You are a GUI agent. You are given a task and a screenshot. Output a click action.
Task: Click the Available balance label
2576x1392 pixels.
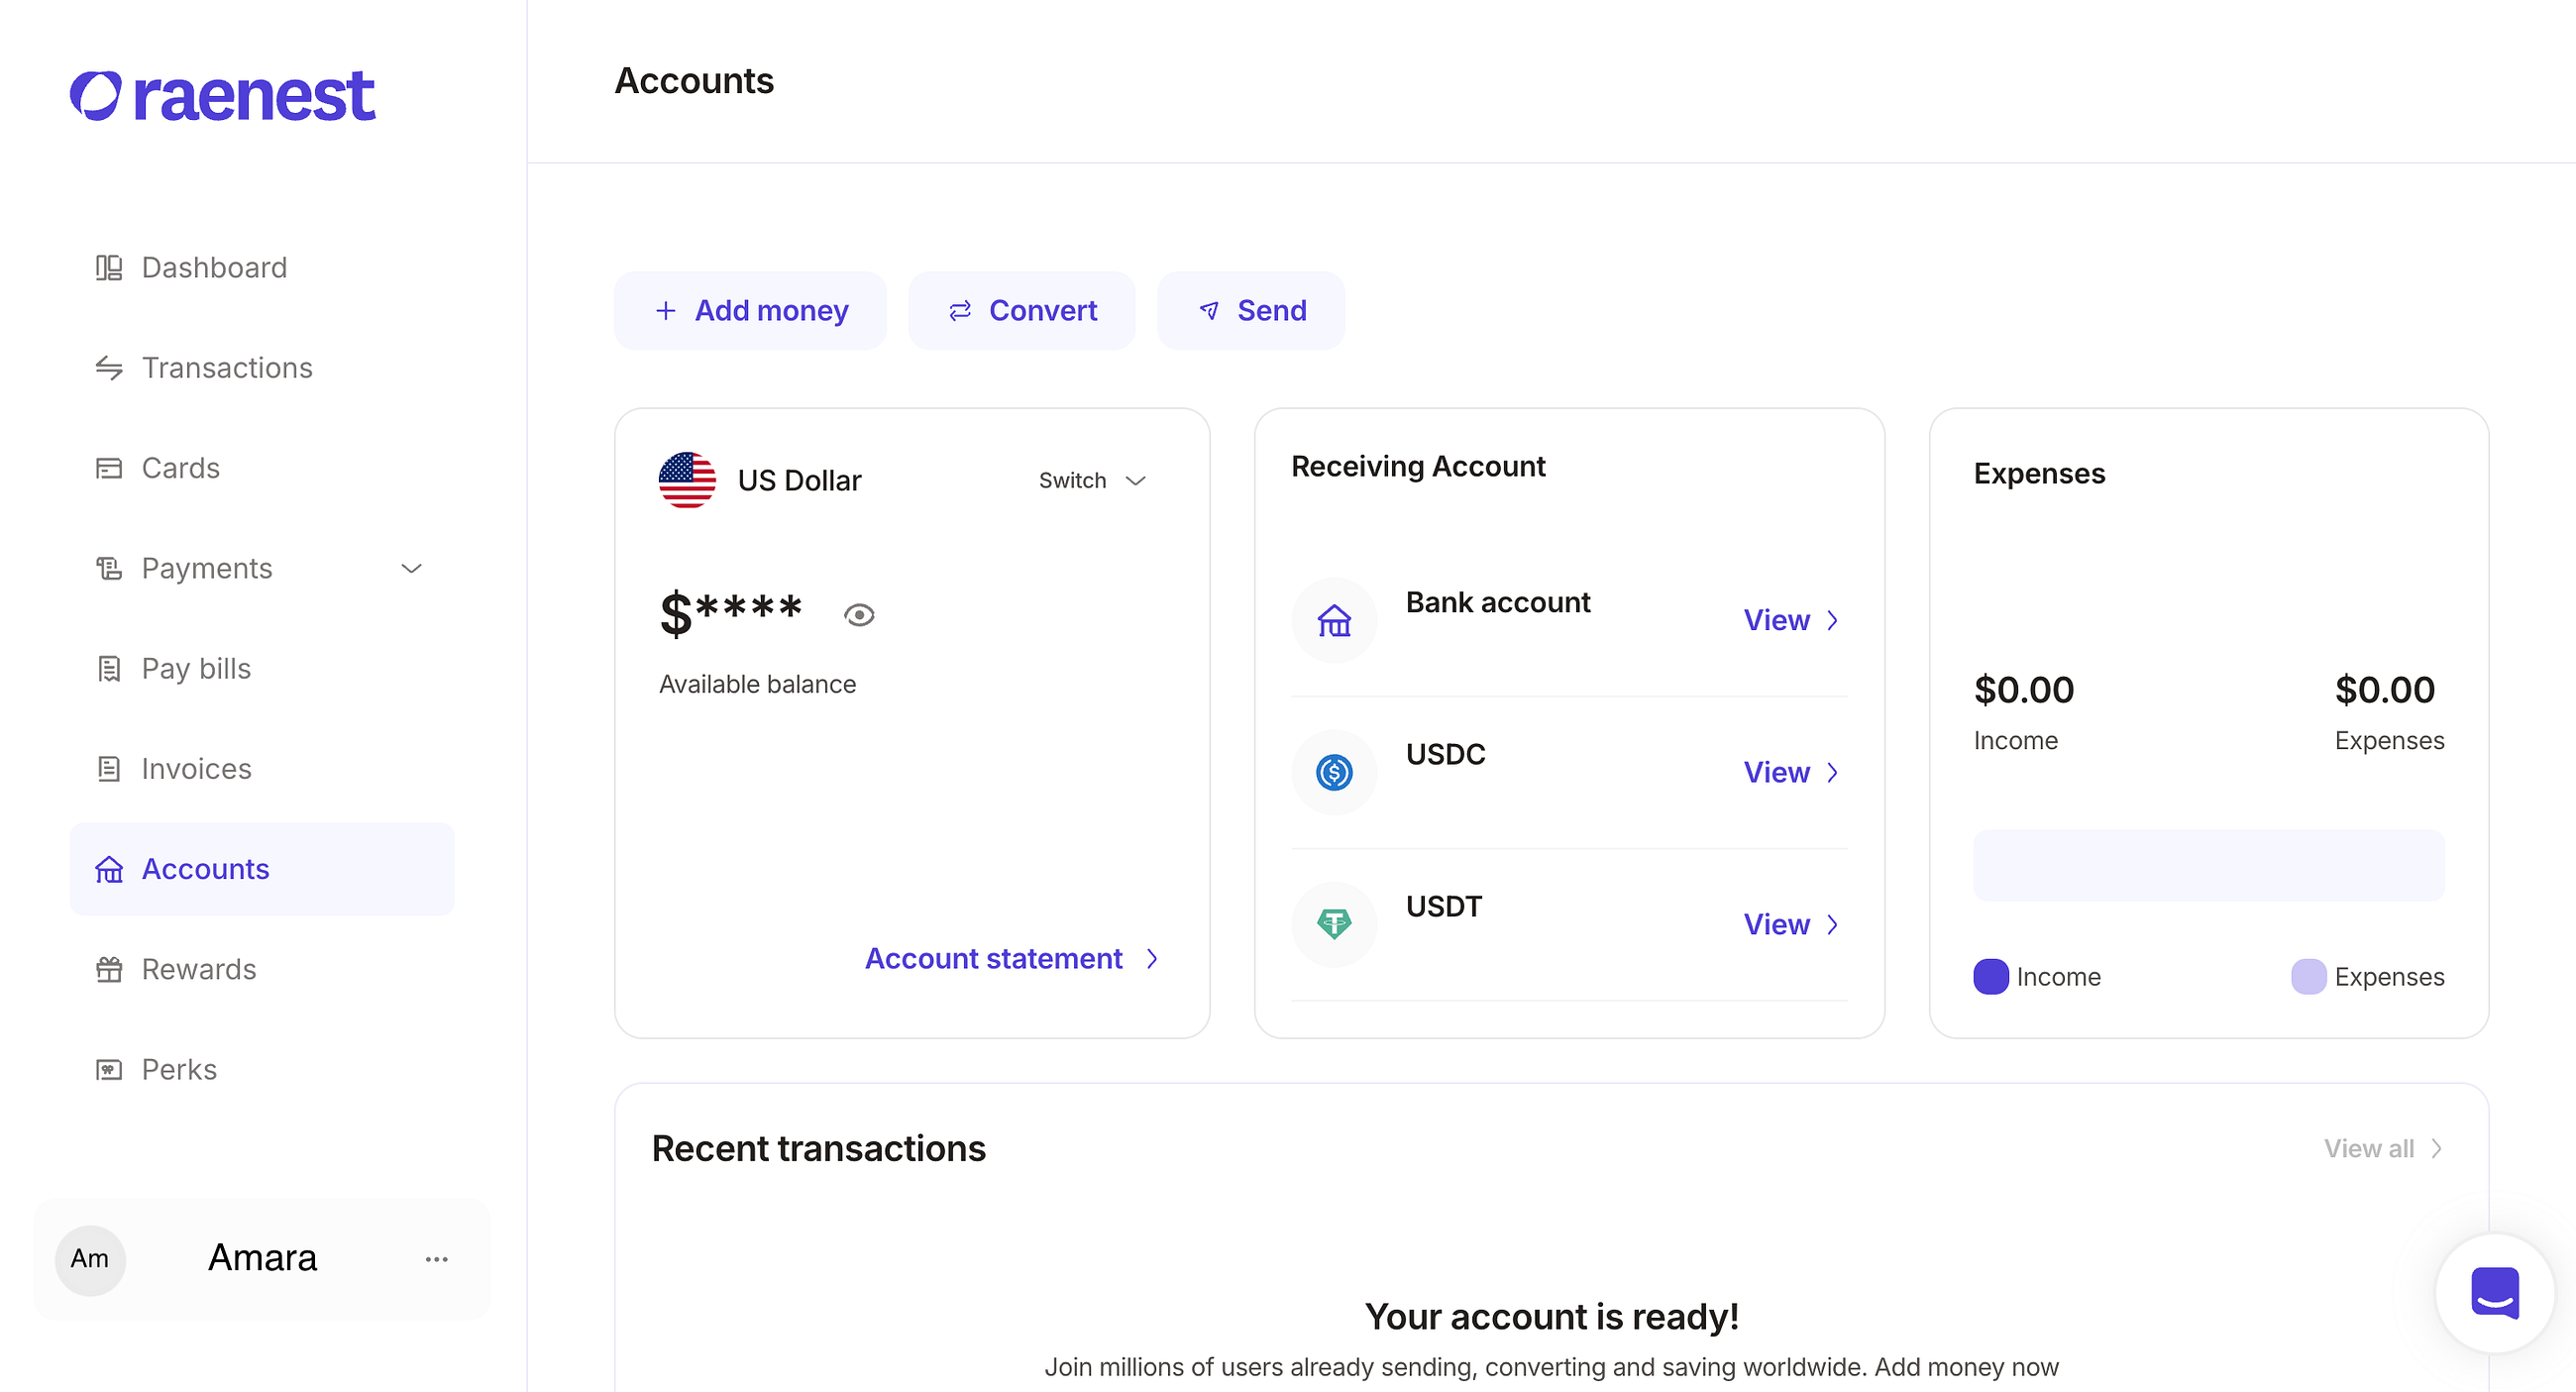[757, 684]
